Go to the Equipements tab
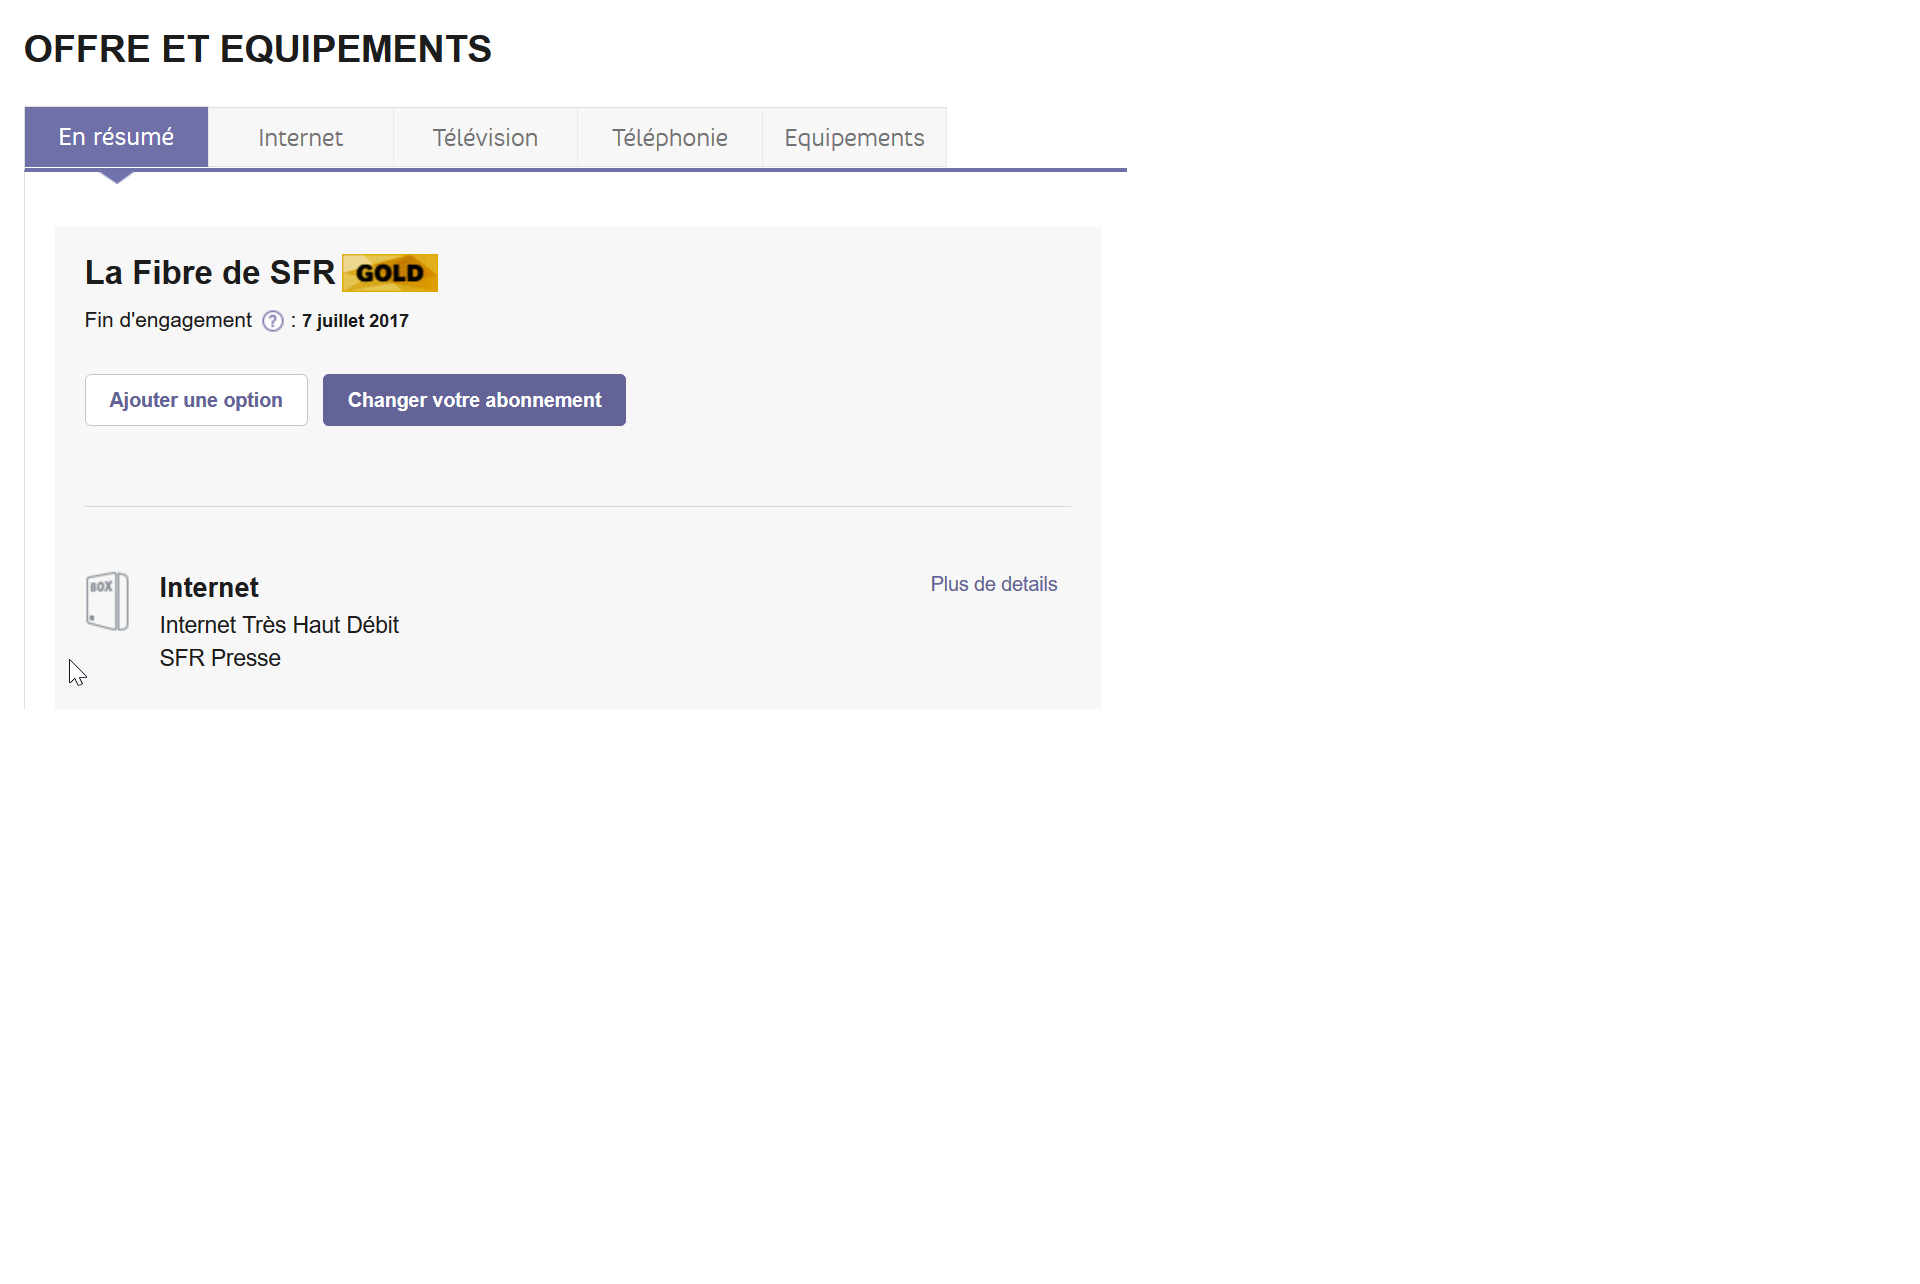Screen dimensions: 1920x1284 tap(854, 137)
